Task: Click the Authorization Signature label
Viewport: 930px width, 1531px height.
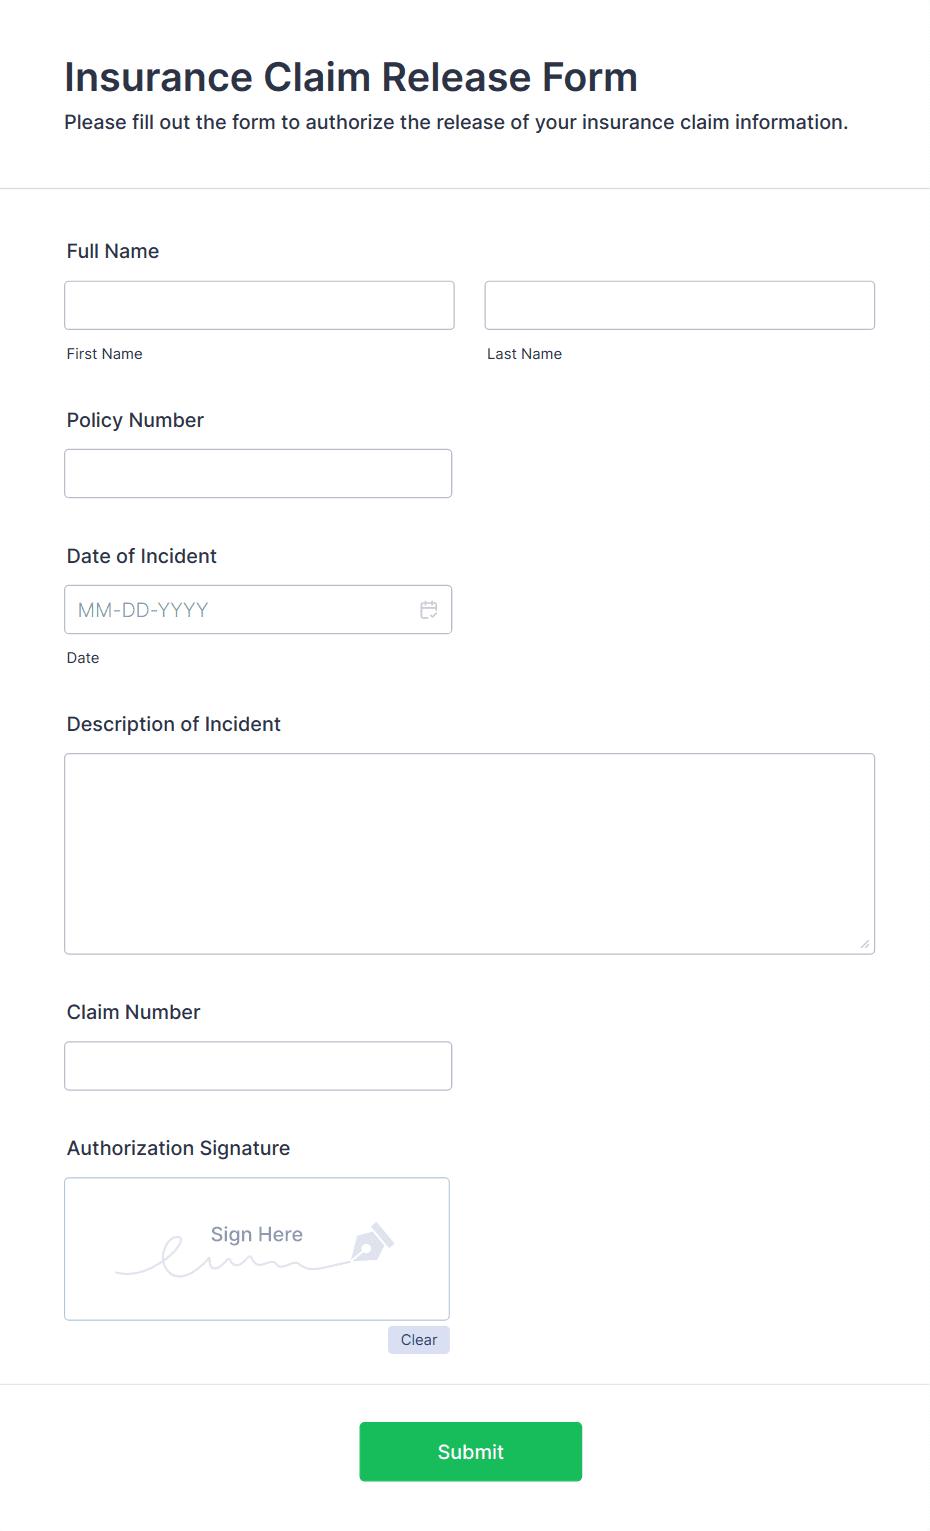Action: point(177,1148)
